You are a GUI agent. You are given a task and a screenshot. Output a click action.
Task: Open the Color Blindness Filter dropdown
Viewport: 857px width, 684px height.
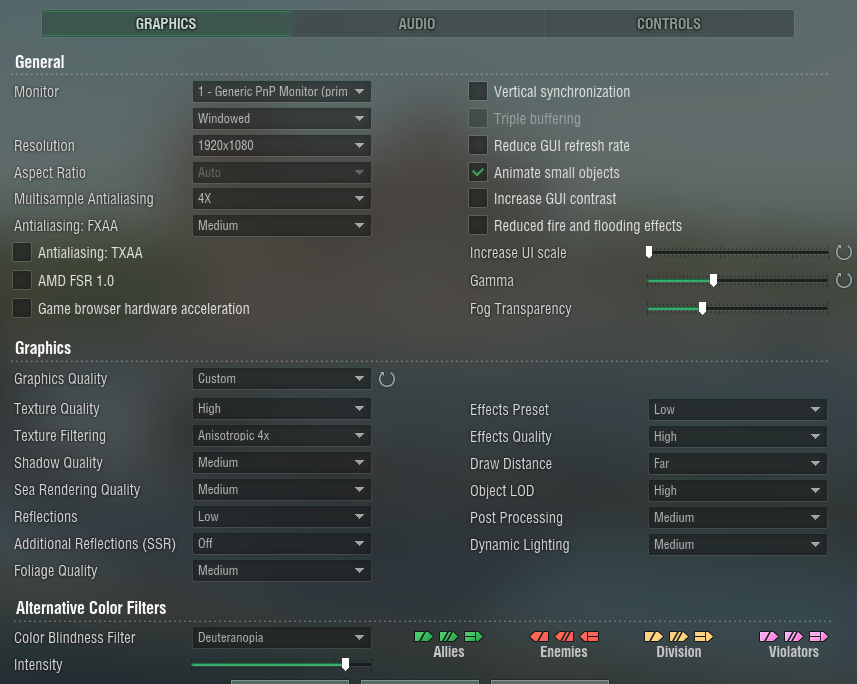(281, 638)
